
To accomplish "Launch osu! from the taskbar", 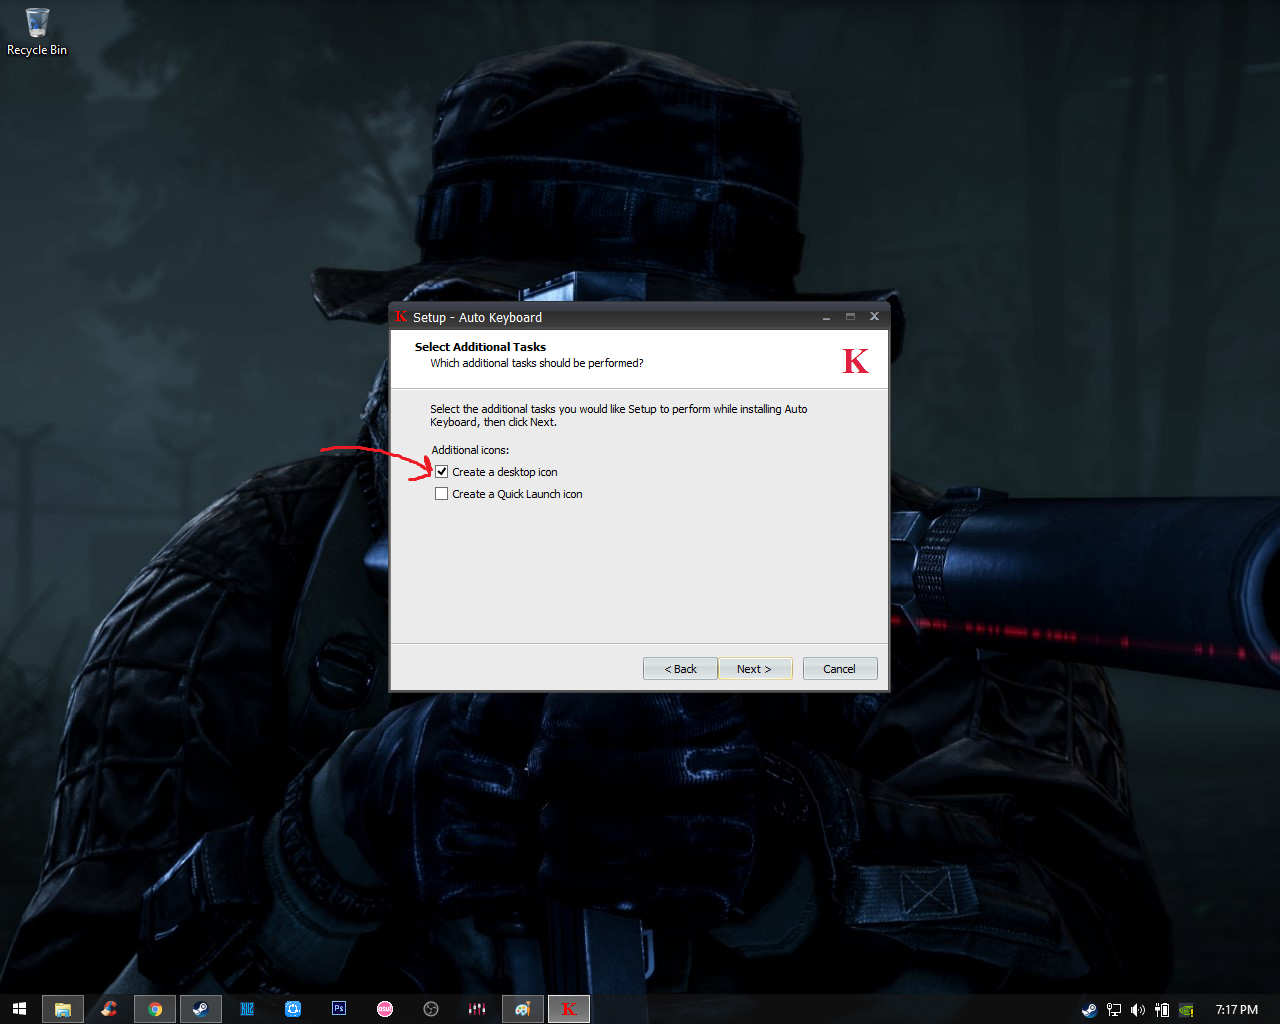I will point(385,1009).
